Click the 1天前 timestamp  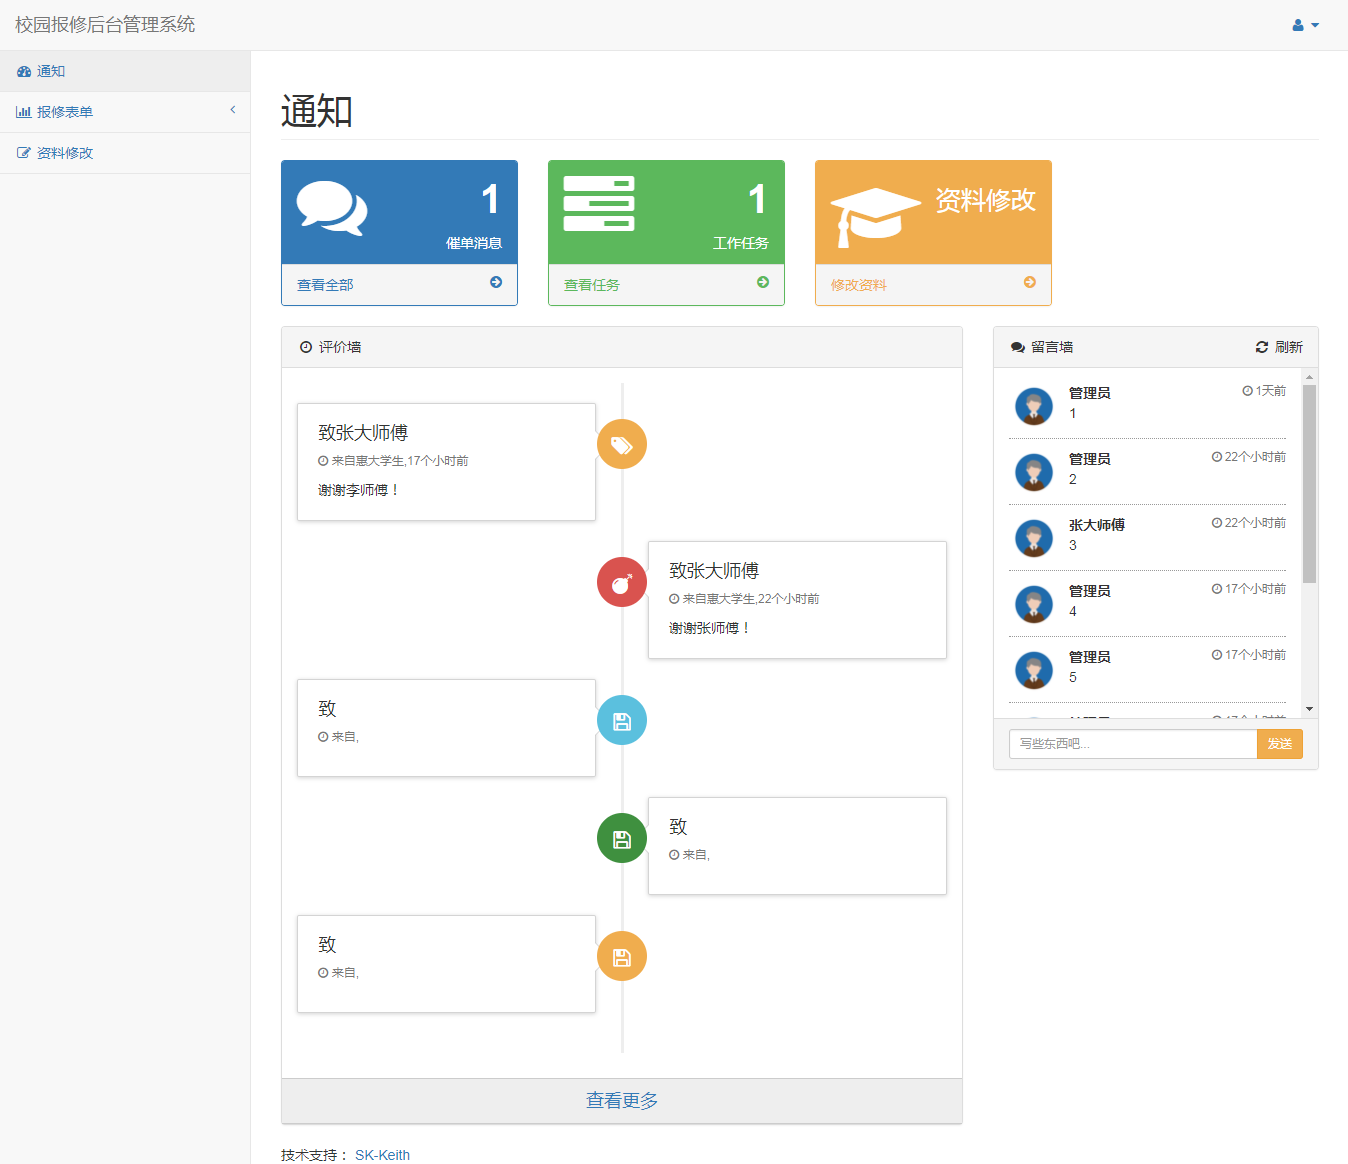[1264, 391]
